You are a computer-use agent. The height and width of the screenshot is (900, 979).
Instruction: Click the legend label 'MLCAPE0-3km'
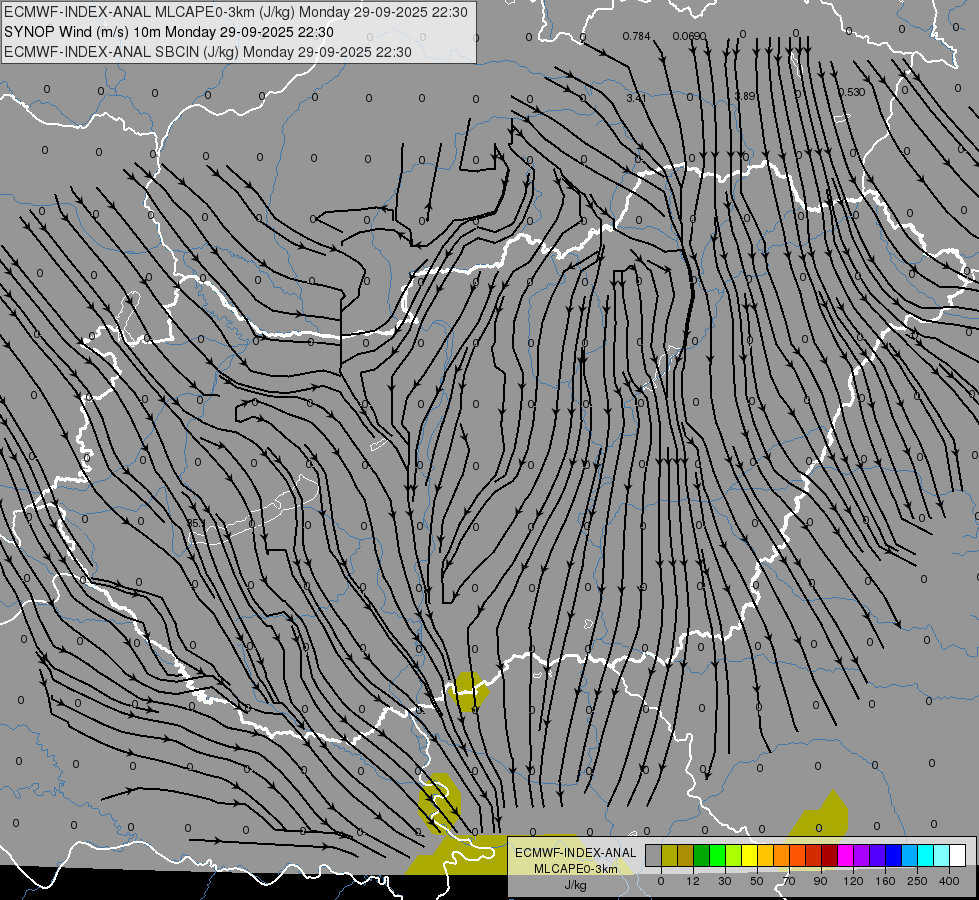tap(575, 869)
